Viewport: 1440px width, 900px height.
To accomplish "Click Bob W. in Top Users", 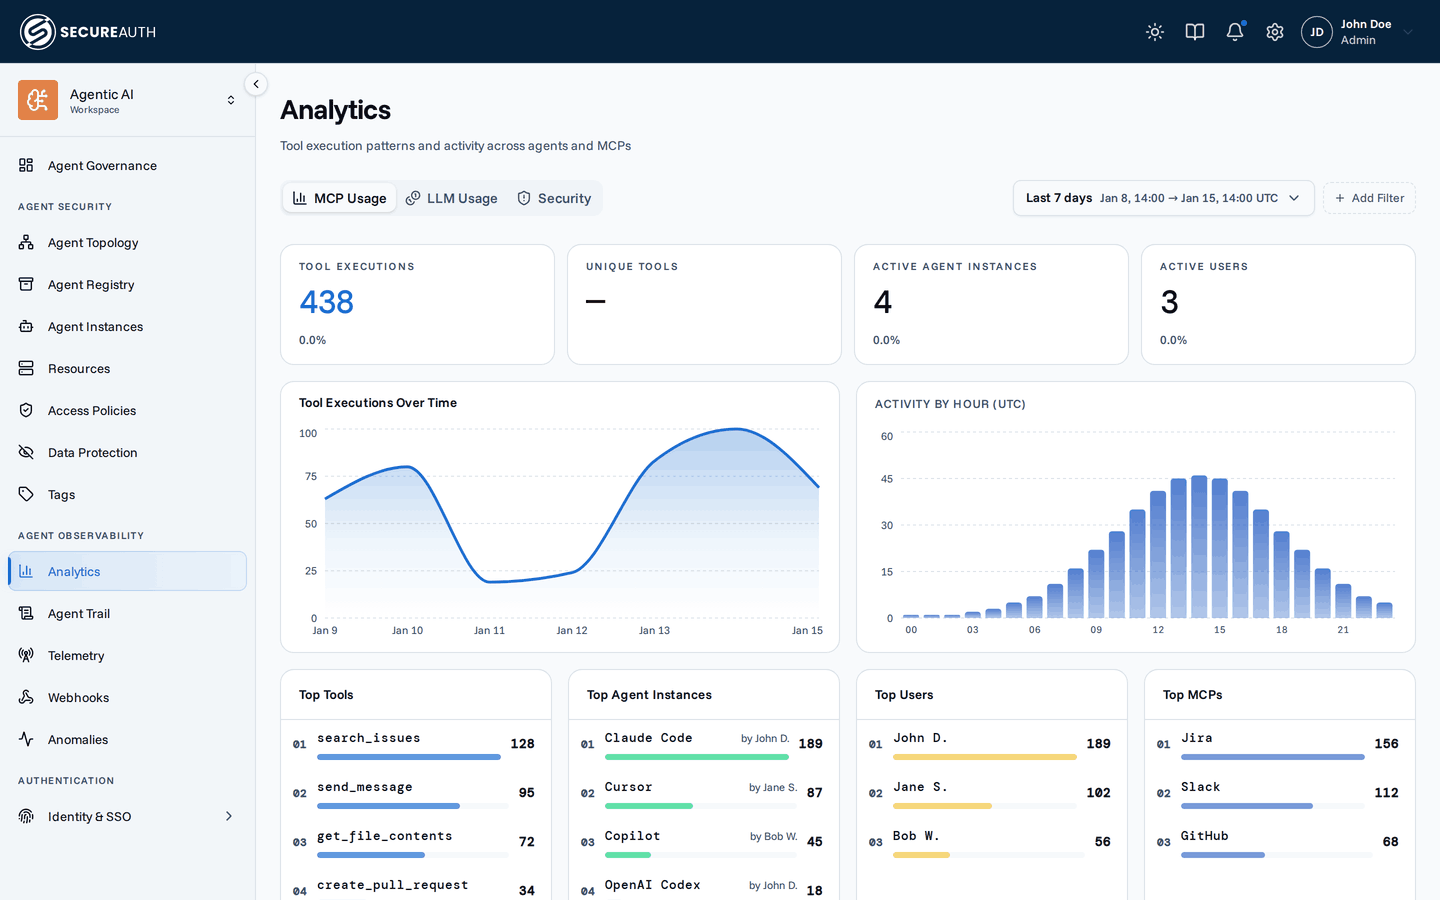I will (992, 842).
